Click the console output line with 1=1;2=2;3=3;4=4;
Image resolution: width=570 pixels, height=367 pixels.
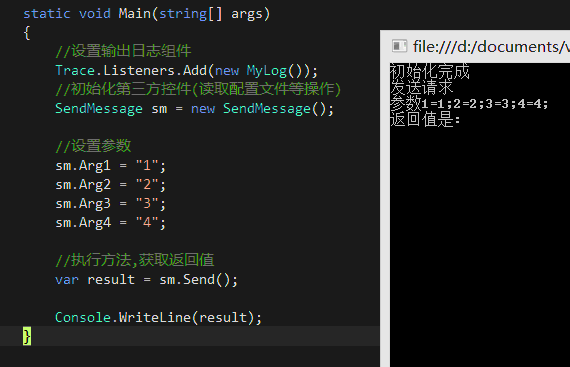tap(469, 104)
